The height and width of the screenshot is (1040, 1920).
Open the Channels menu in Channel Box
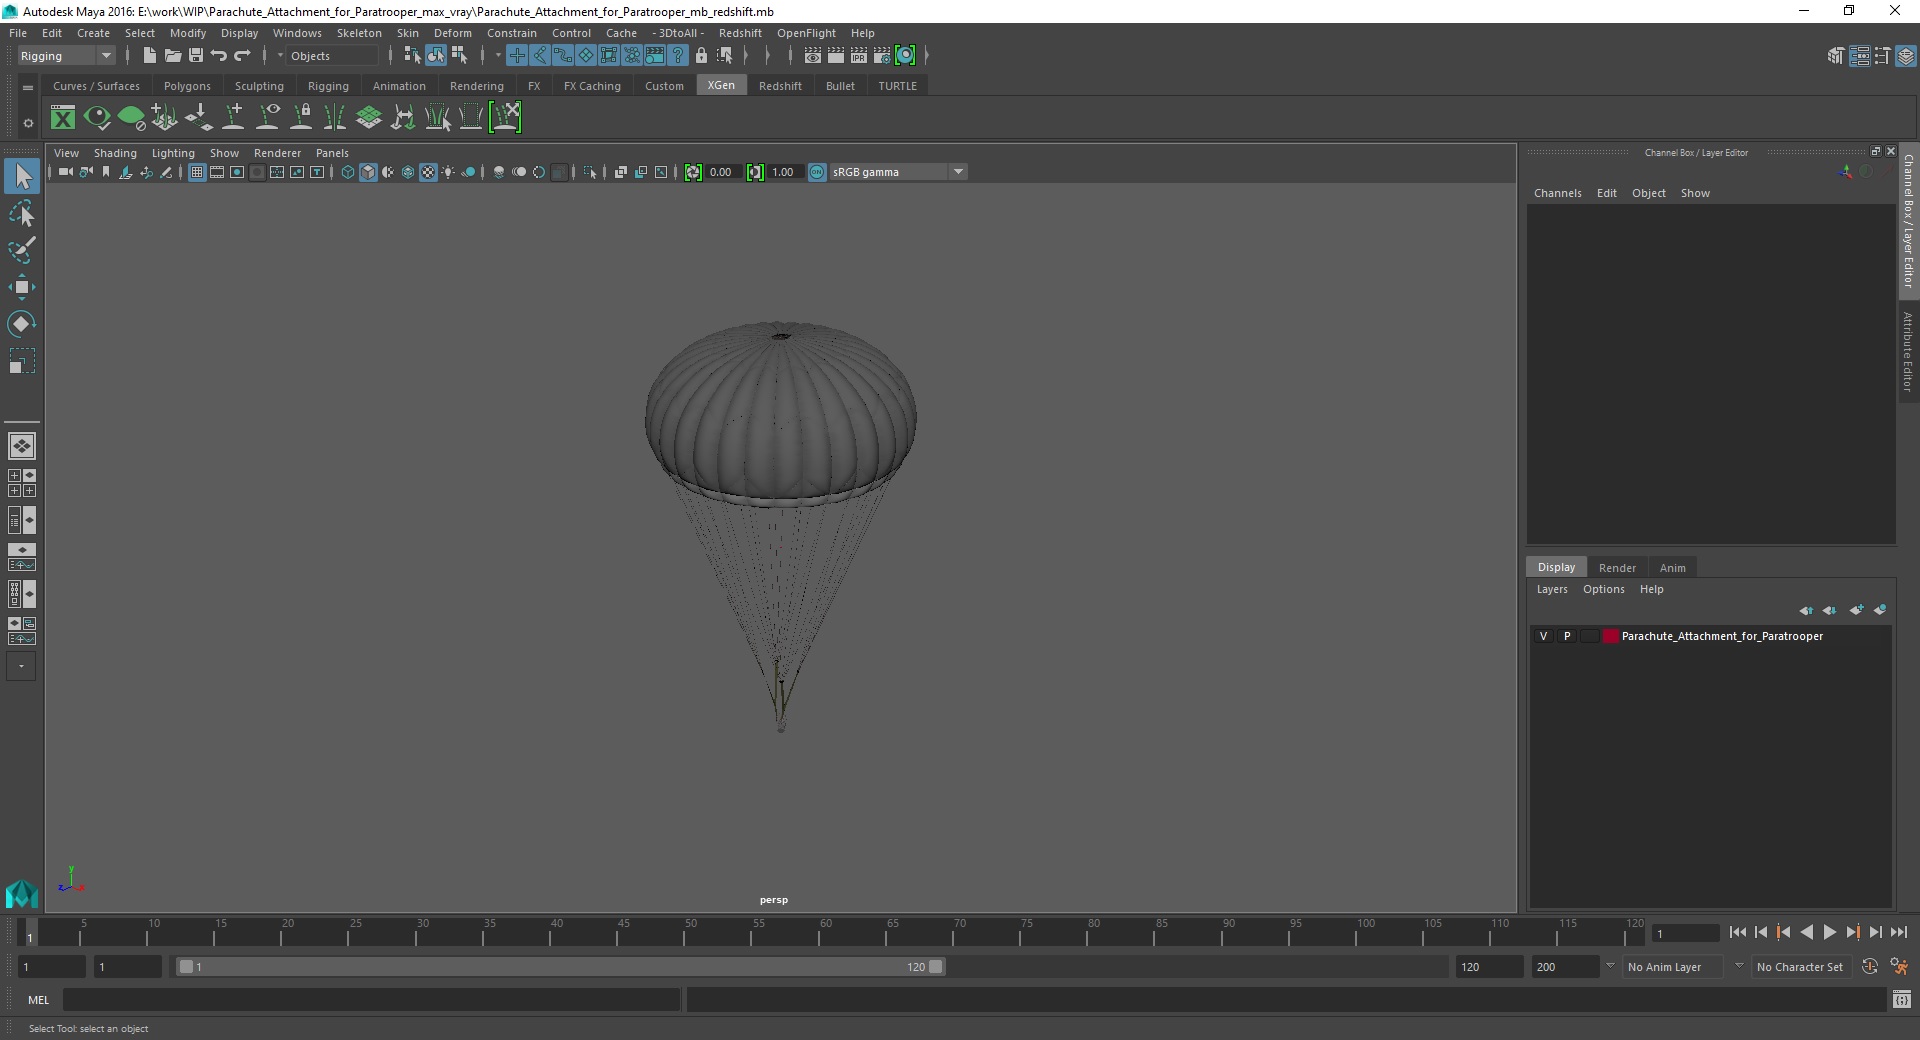point(1557,193)
